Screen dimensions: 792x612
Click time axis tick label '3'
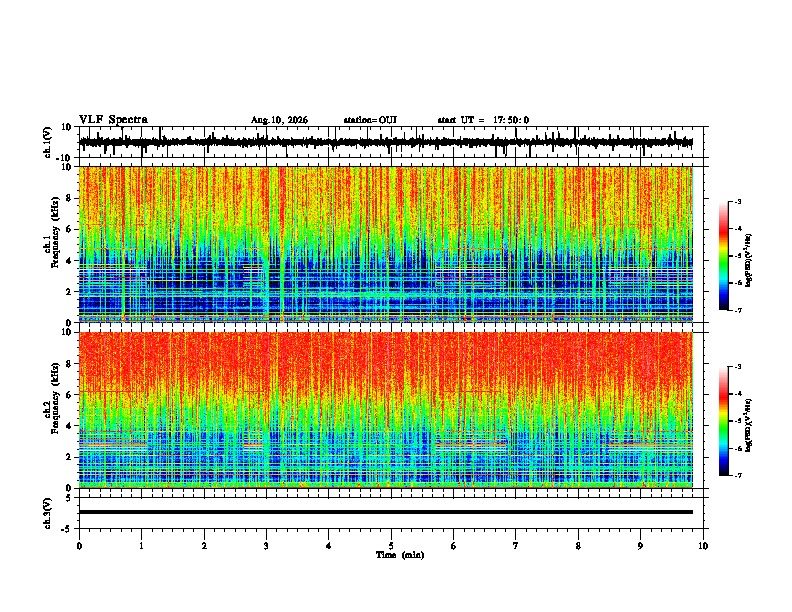pyautogui.click(x=266, y=545)
